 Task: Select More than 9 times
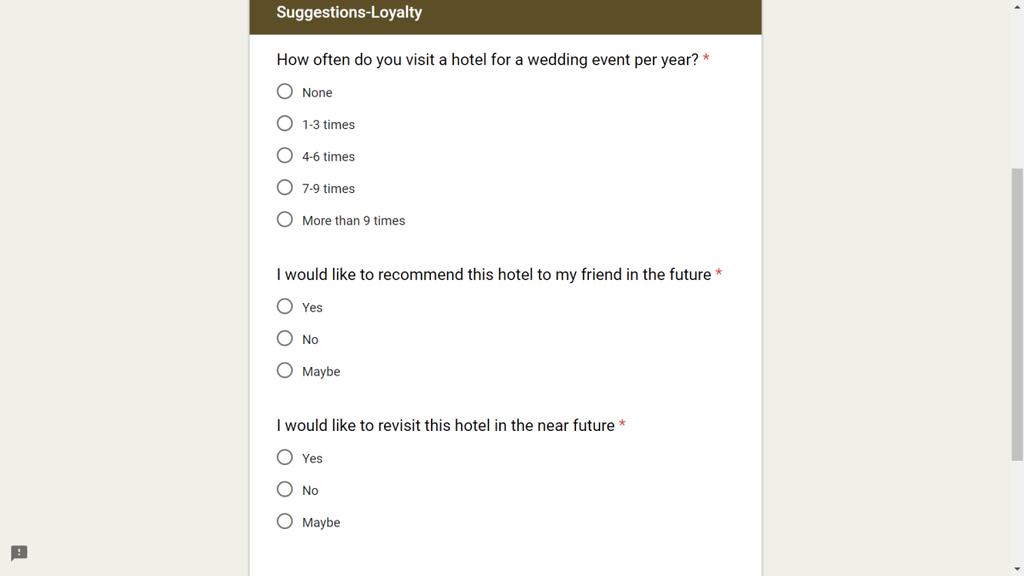point(285,219)
